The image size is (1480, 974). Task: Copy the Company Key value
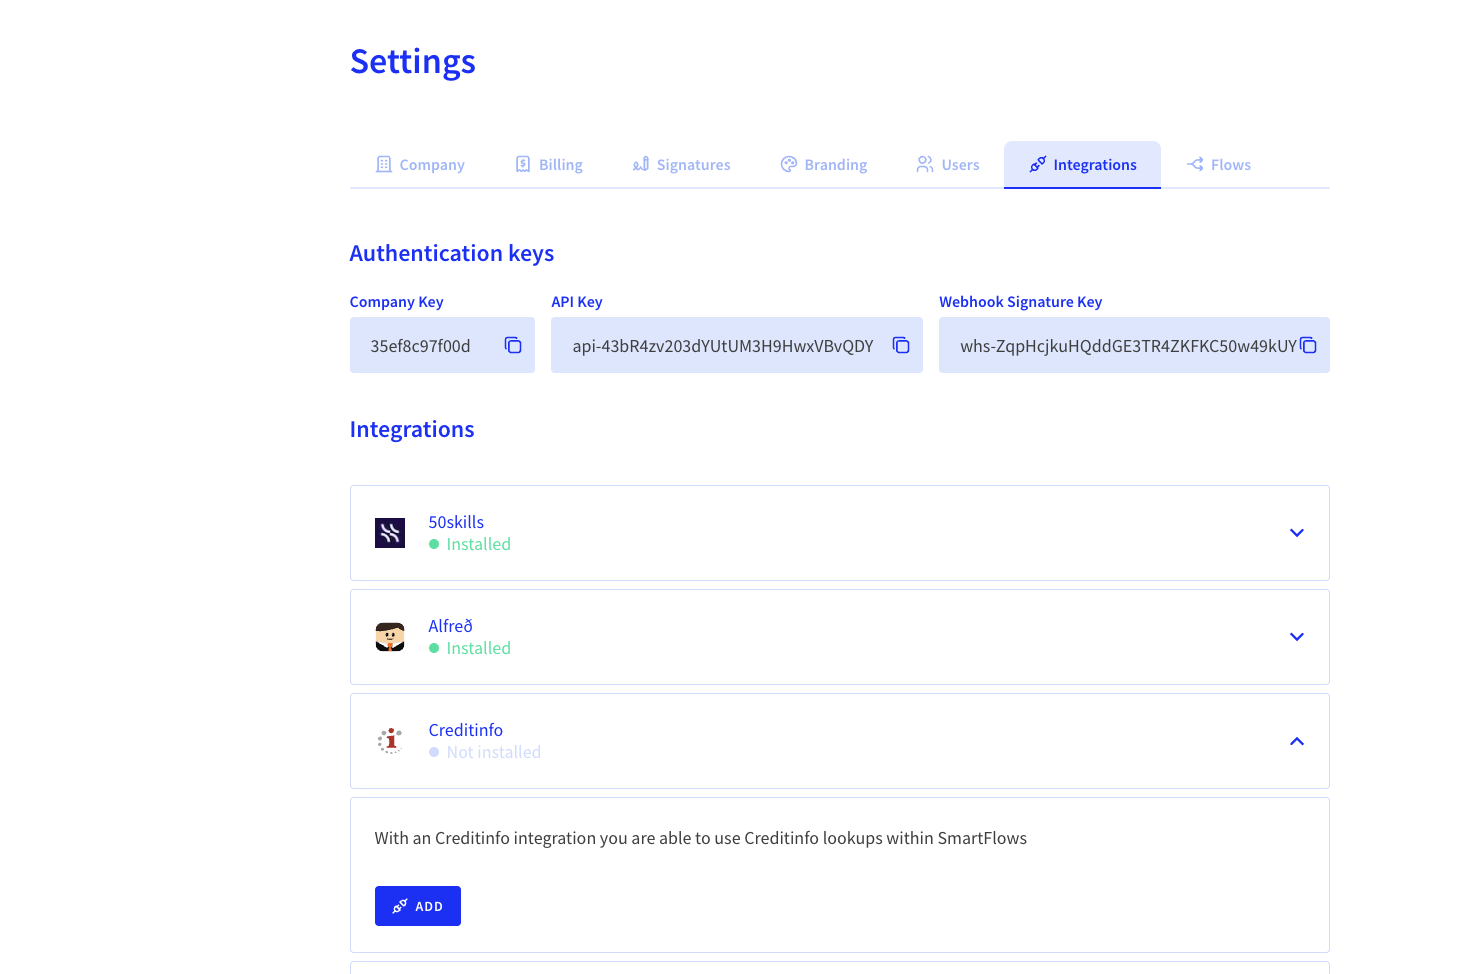click(x=513, y=345)
